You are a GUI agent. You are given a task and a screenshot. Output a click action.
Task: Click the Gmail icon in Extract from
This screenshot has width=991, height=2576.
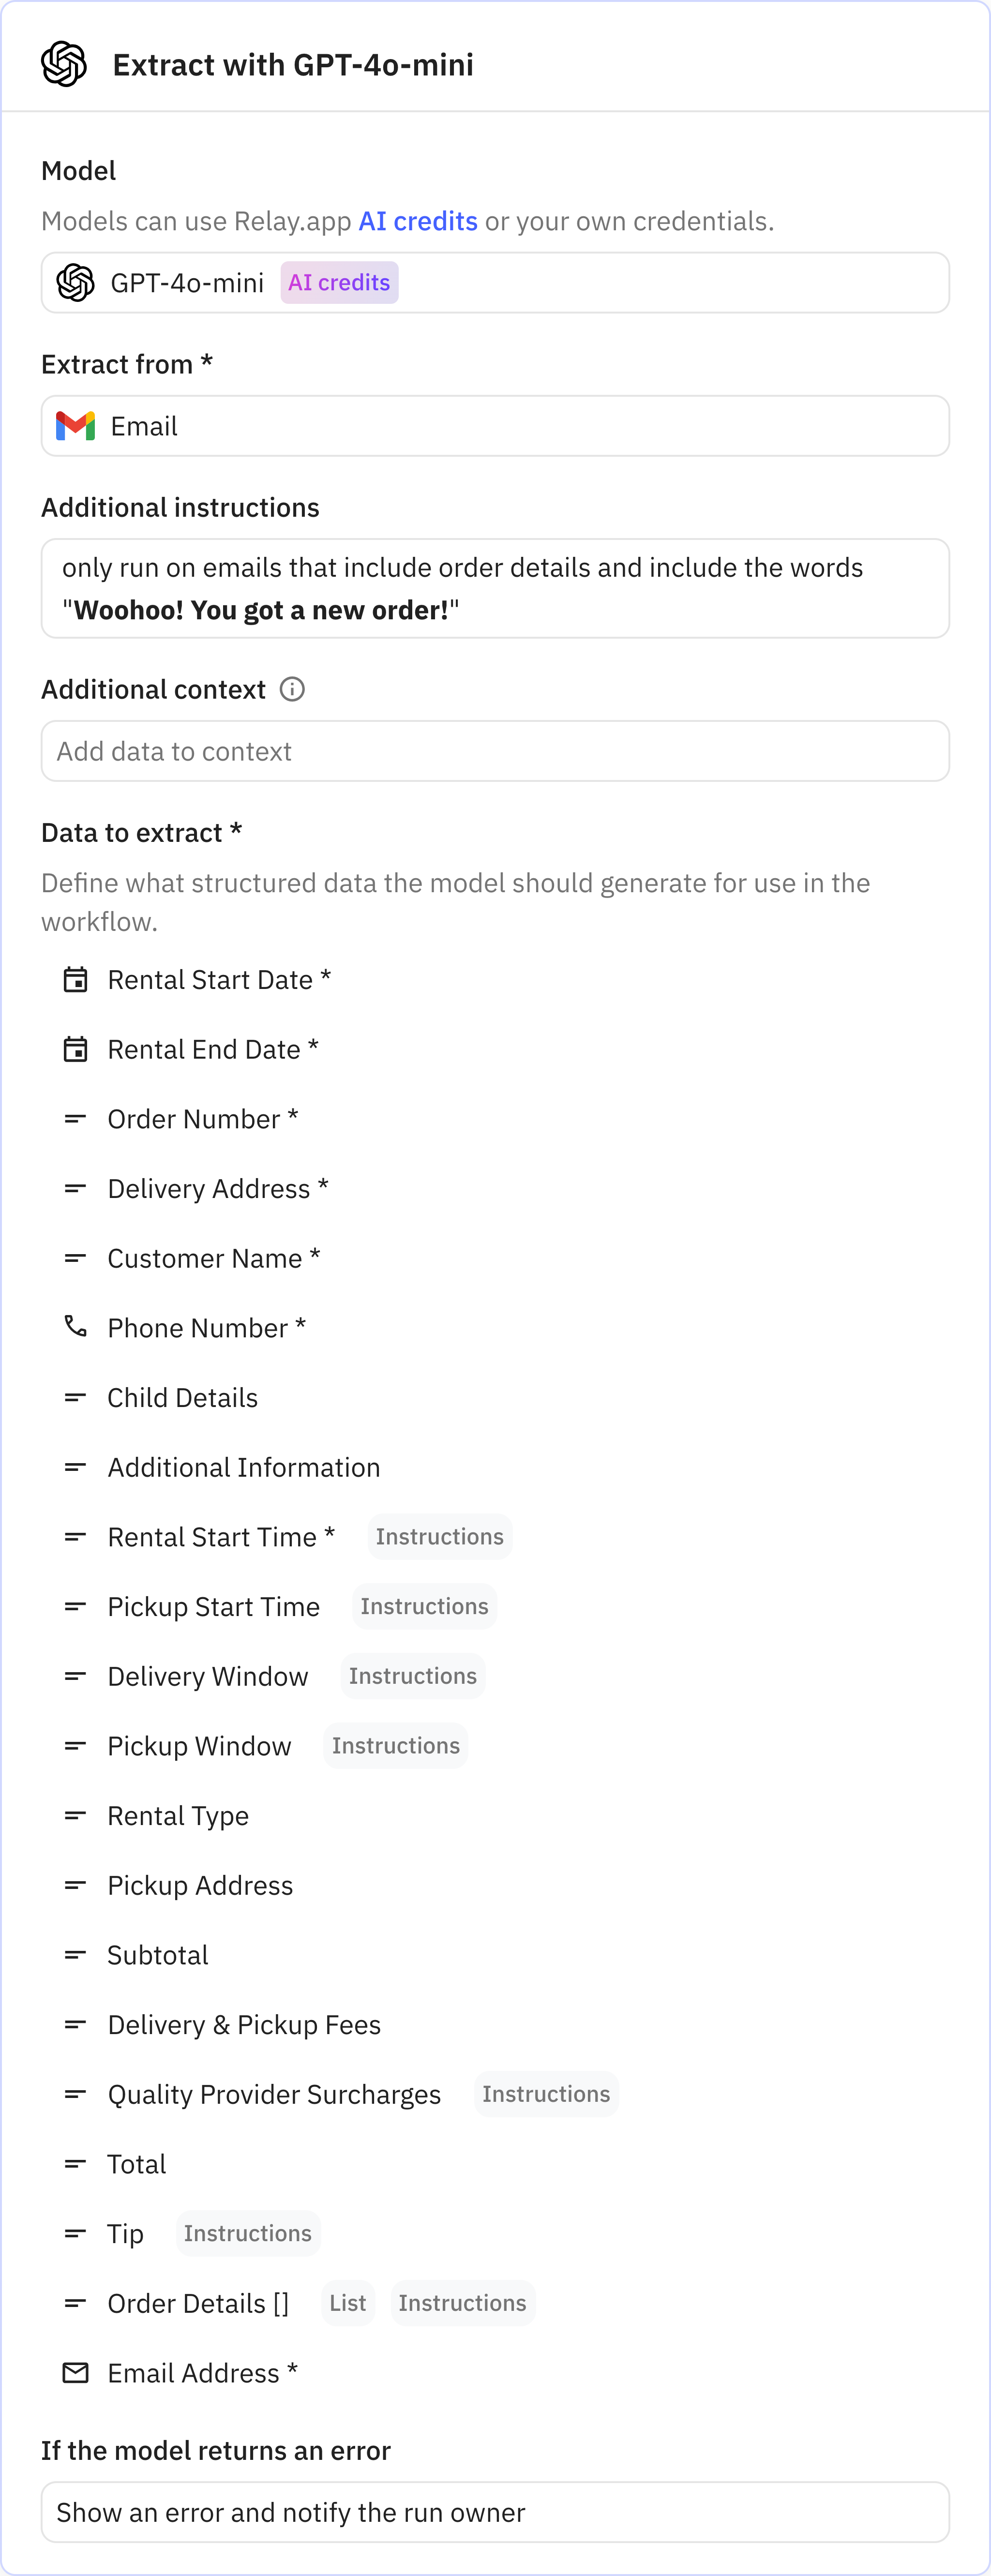click(x=75, y=426)
